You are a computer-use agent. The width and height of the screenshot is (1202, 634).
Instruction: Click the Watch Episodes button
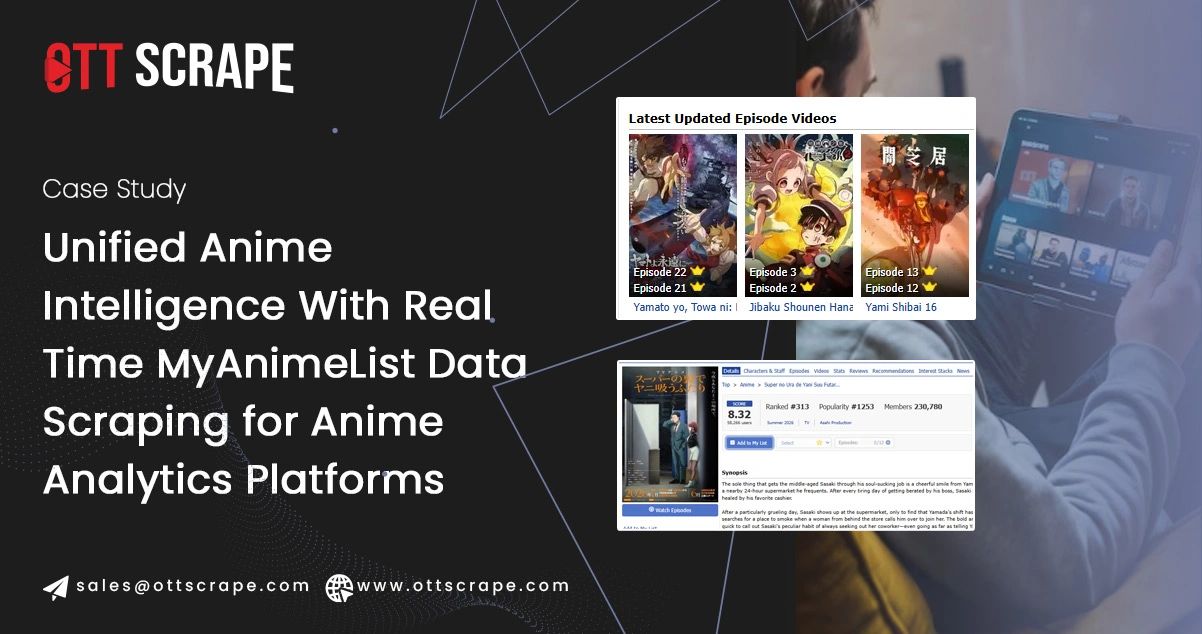[x=670, y=510]
